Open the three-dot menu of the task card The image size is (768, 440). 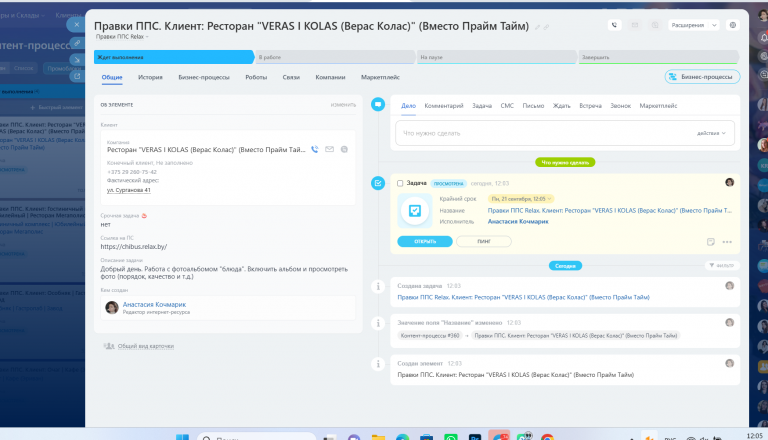pos(727,242)
